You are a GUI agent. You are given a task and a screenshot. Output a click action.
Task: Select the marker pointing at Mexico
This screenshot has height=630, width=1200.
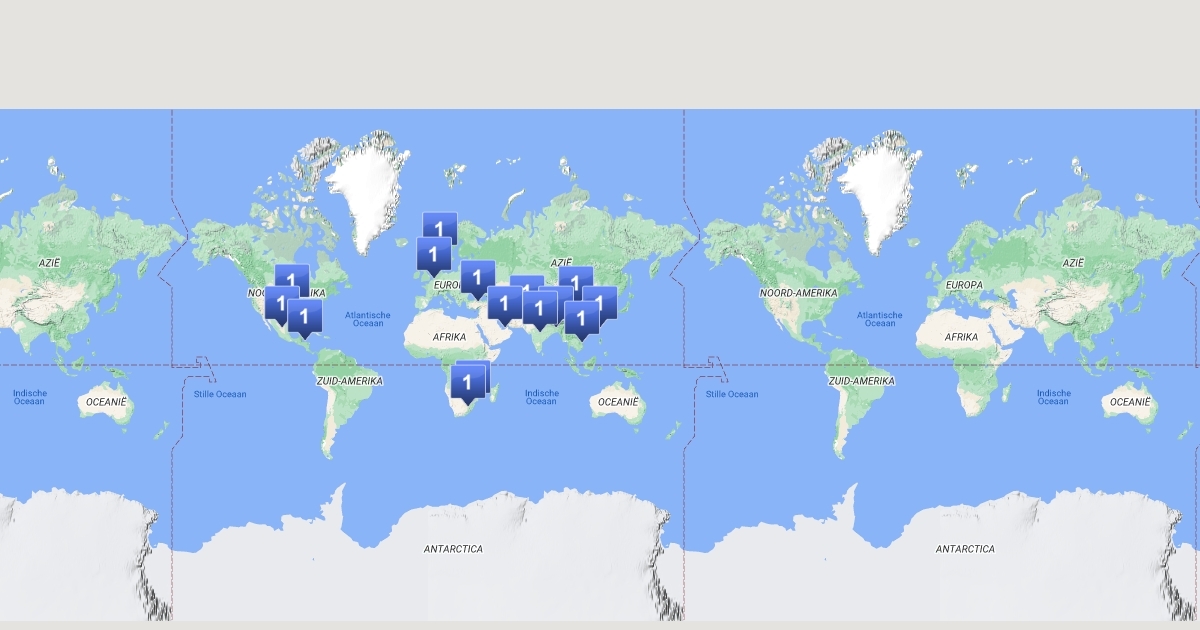click(304, 315)
